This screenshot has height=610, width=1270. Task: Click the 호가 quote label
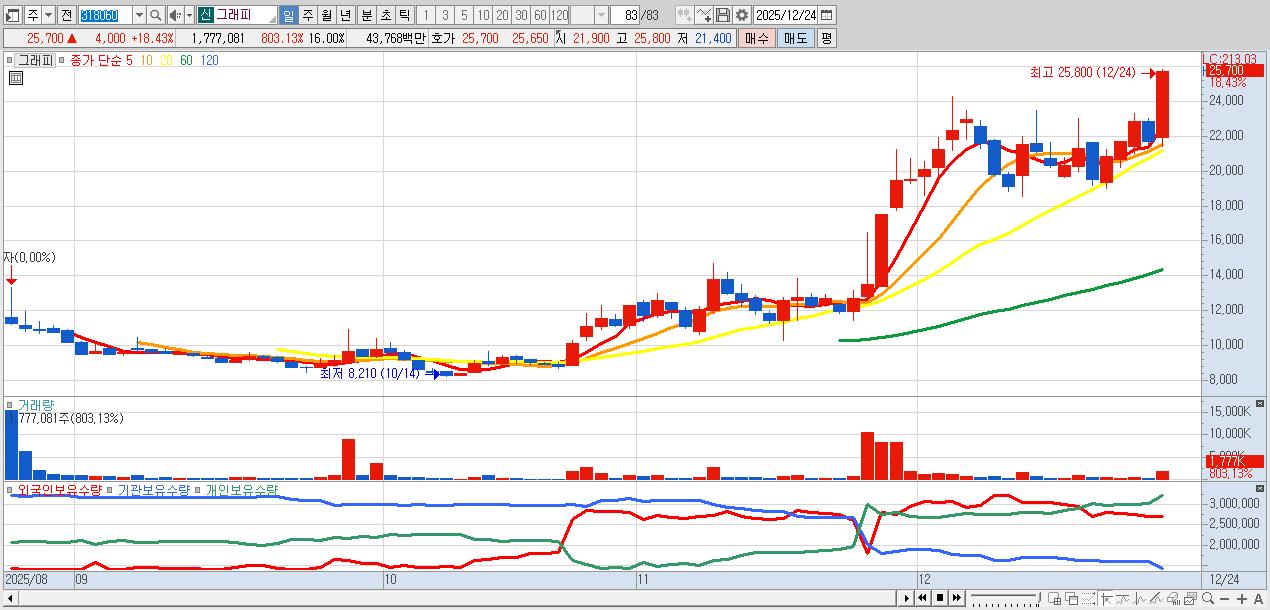(443, 38)
